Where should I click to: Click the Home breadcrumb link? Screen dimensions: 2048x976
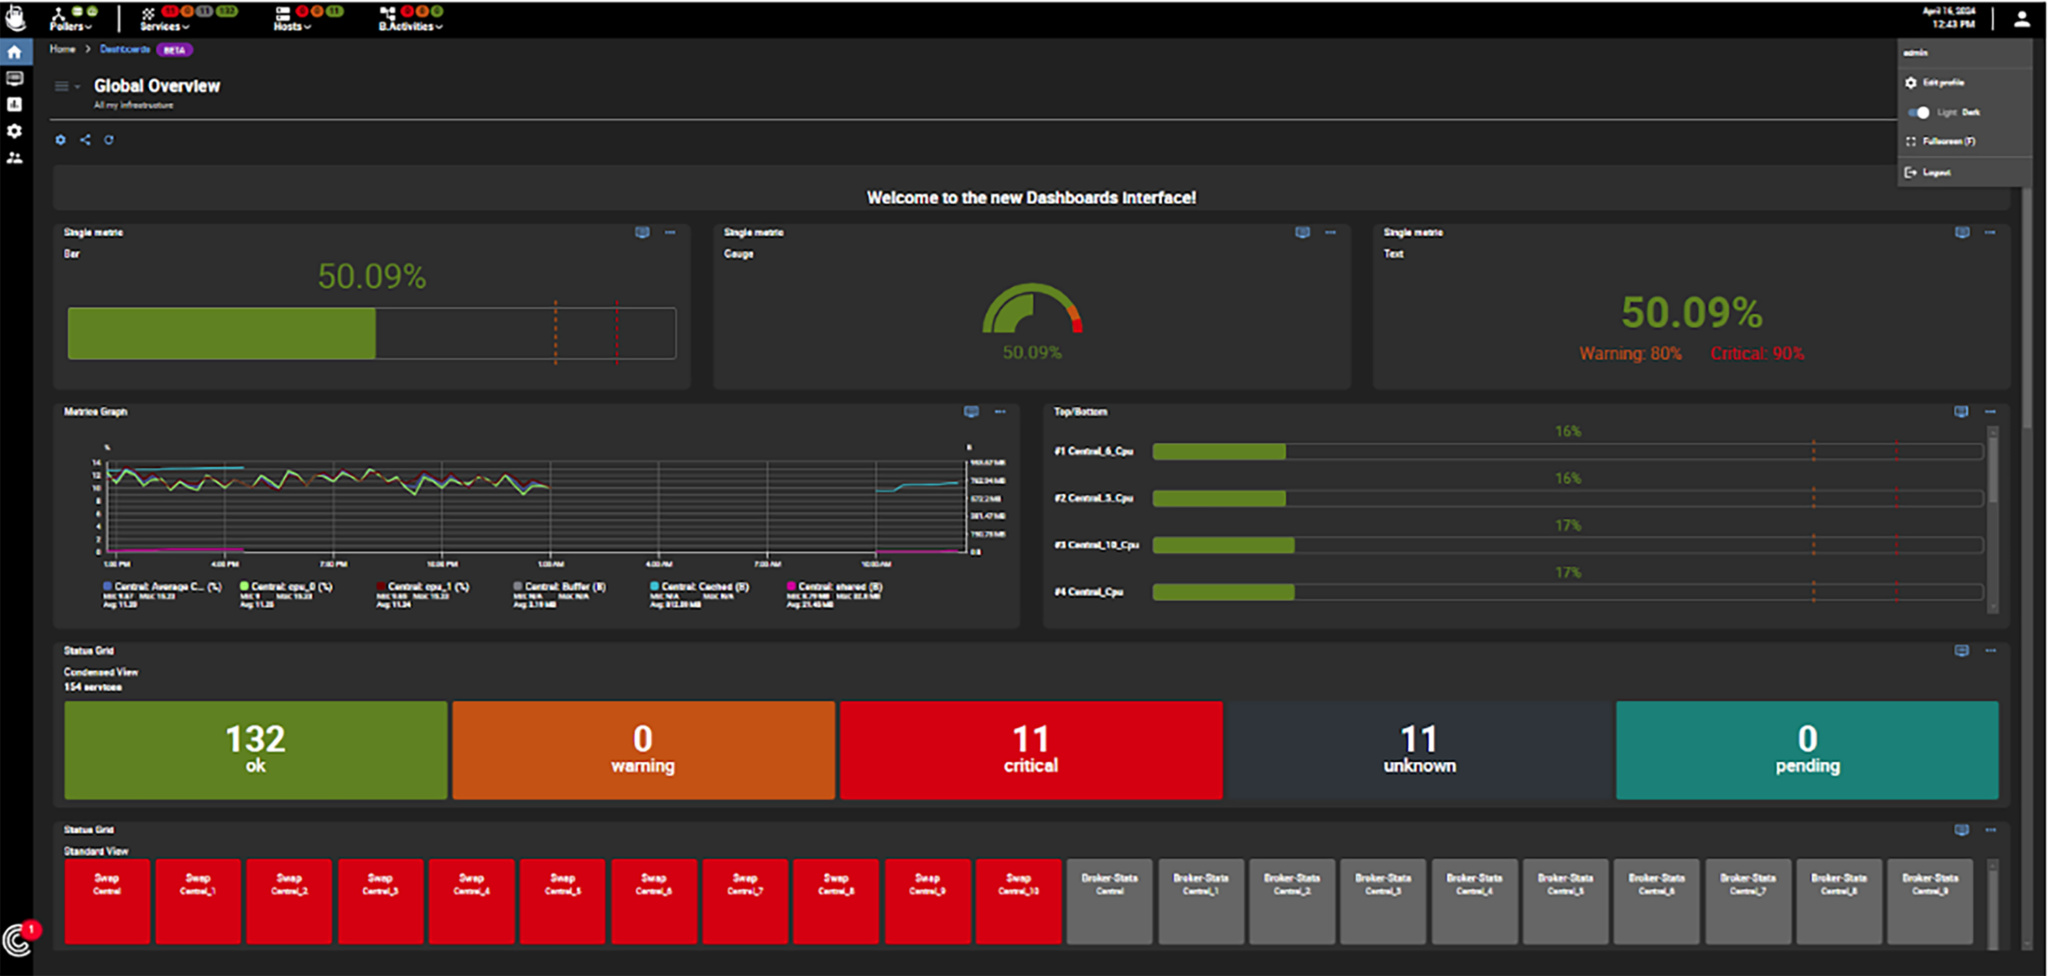click(62, 50)
